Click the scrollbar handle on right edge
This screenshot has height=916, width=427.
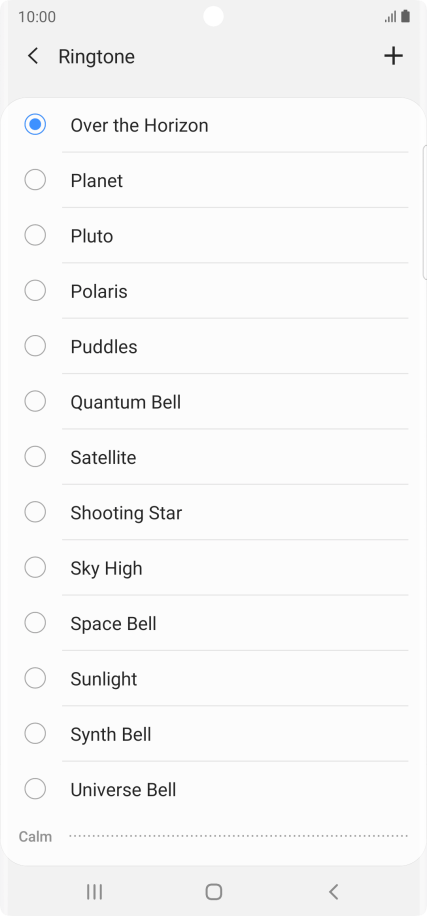tap(424, 213)
